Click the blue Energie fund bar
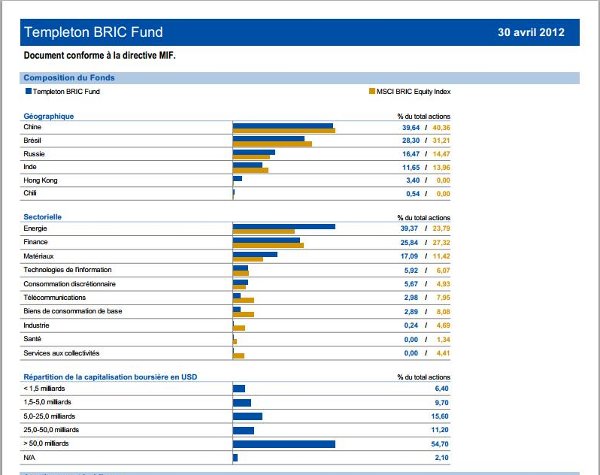Image resolution: width=600 pixels, height=475 pixels. click(284, 227)
